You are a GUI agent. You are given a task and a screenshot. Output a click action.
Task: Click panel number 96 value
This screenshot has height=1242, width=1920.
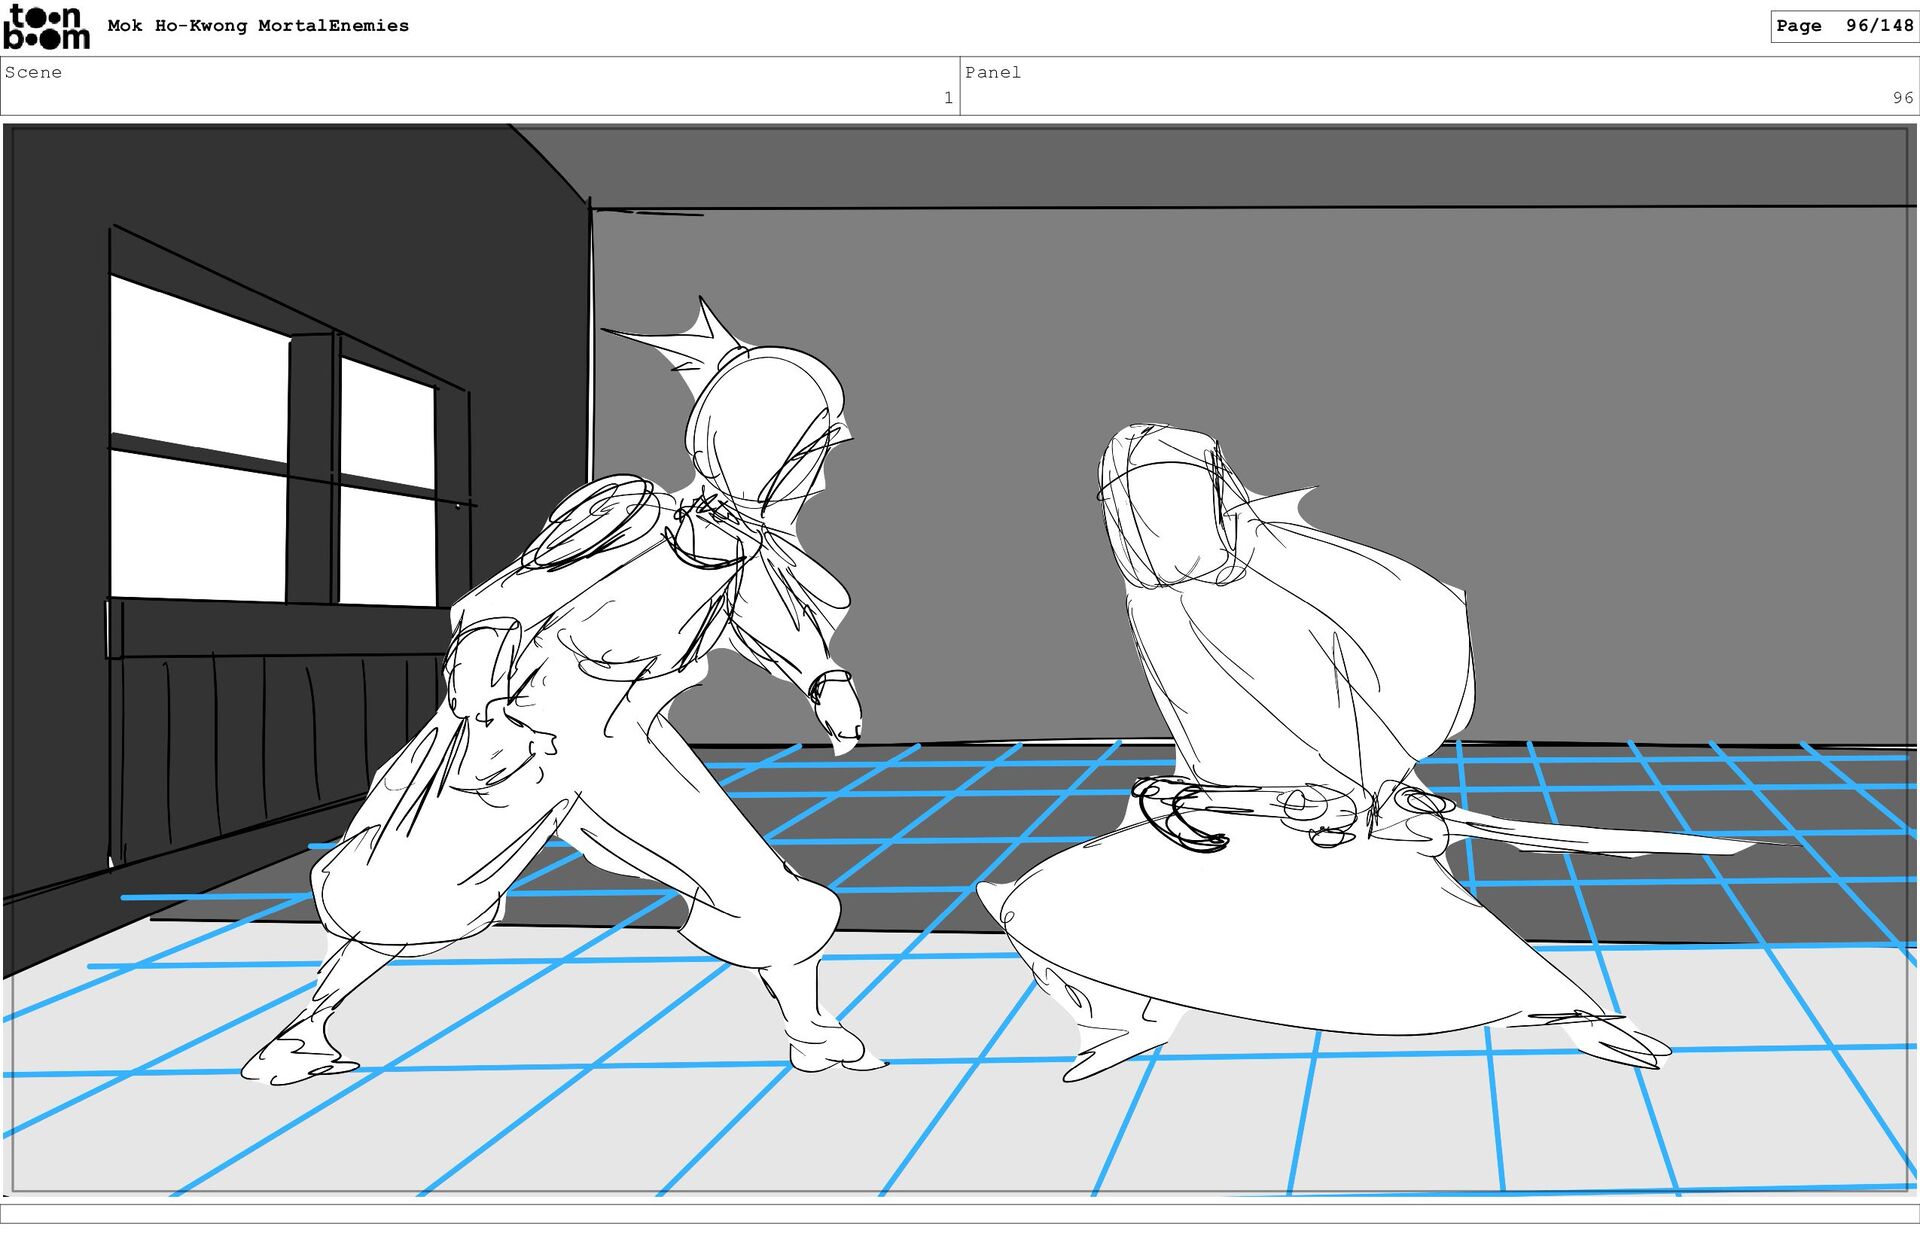[x=1901, y=98]
